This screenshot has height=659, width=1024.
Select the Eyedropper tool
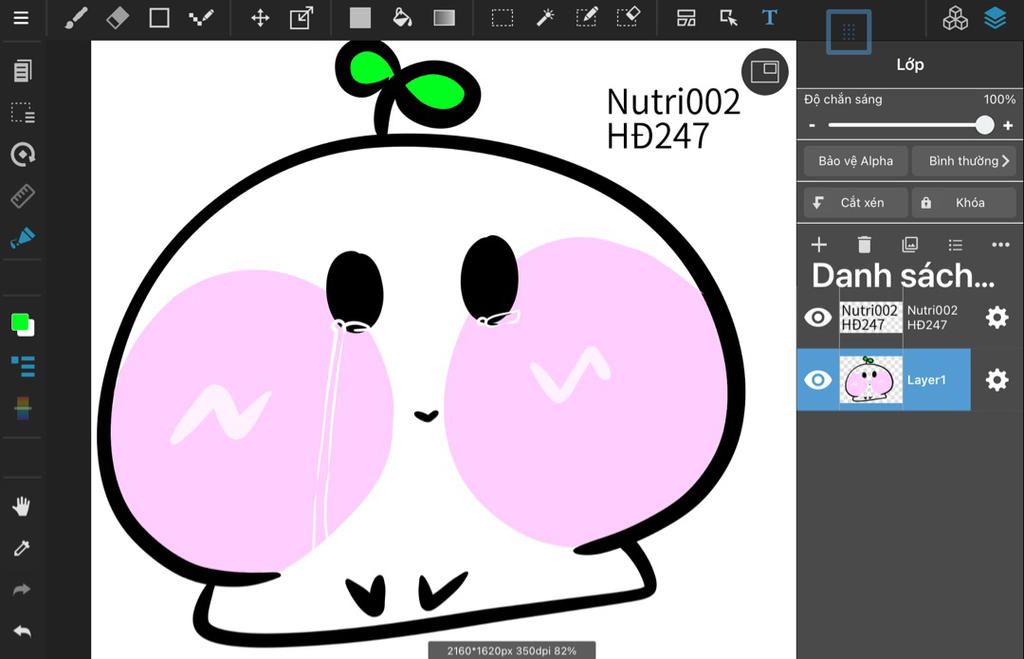coord(22,548)
